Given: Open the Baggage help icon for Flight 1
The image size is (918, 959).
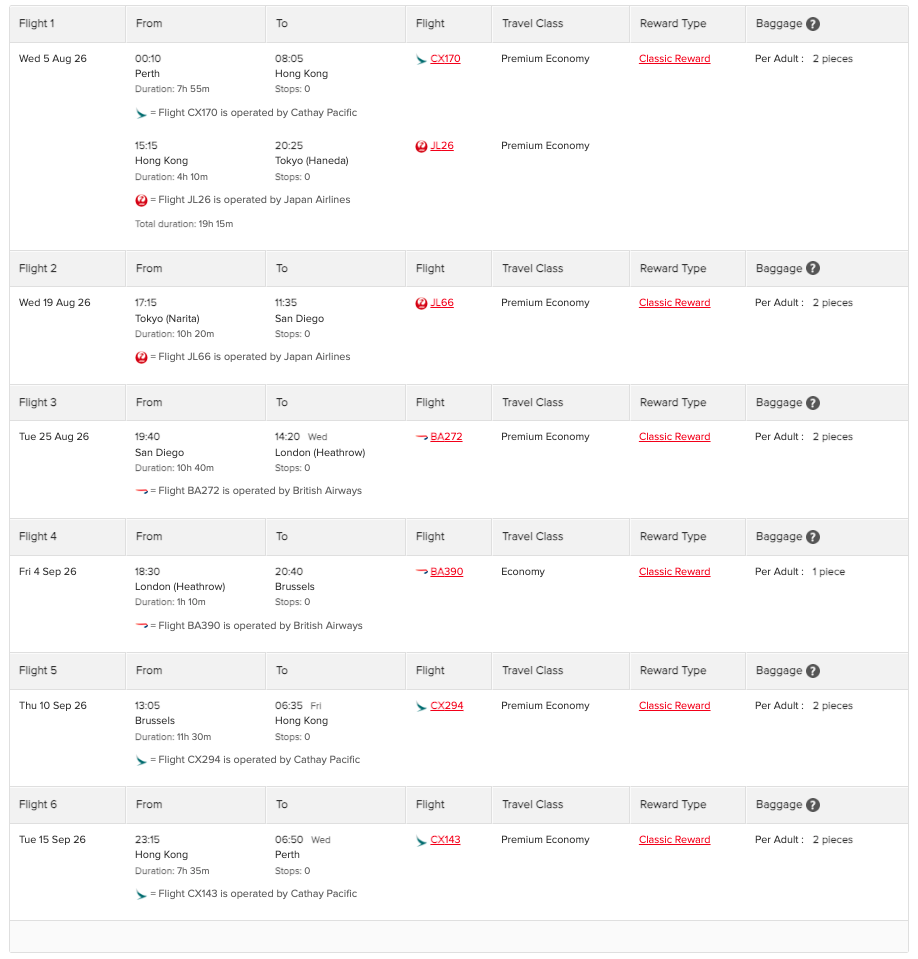Looking at the screenshot, I should tap(813, 22).
